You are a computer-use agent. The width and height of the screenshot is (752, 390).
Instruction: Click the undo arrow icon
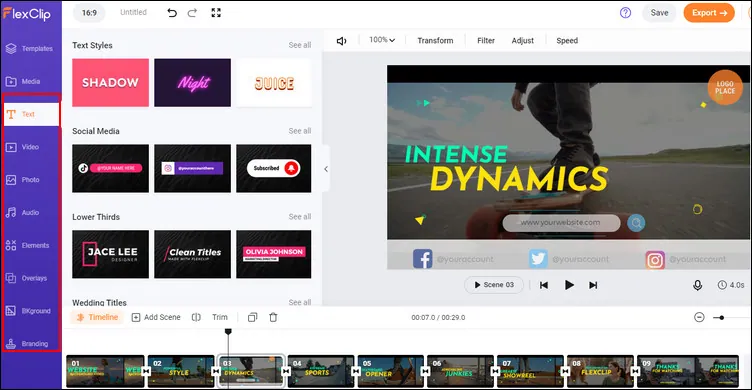click(172, 13)
